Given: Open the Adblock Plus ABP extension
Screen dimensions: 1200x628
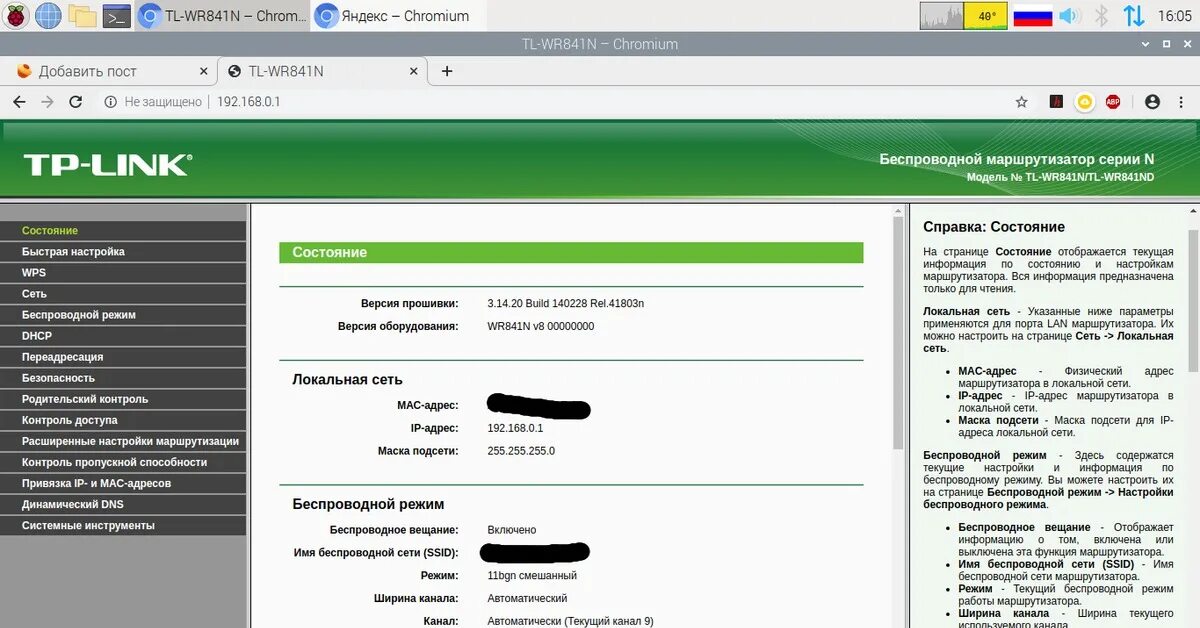Looking at the screenshot, I should coord(1113,102).
